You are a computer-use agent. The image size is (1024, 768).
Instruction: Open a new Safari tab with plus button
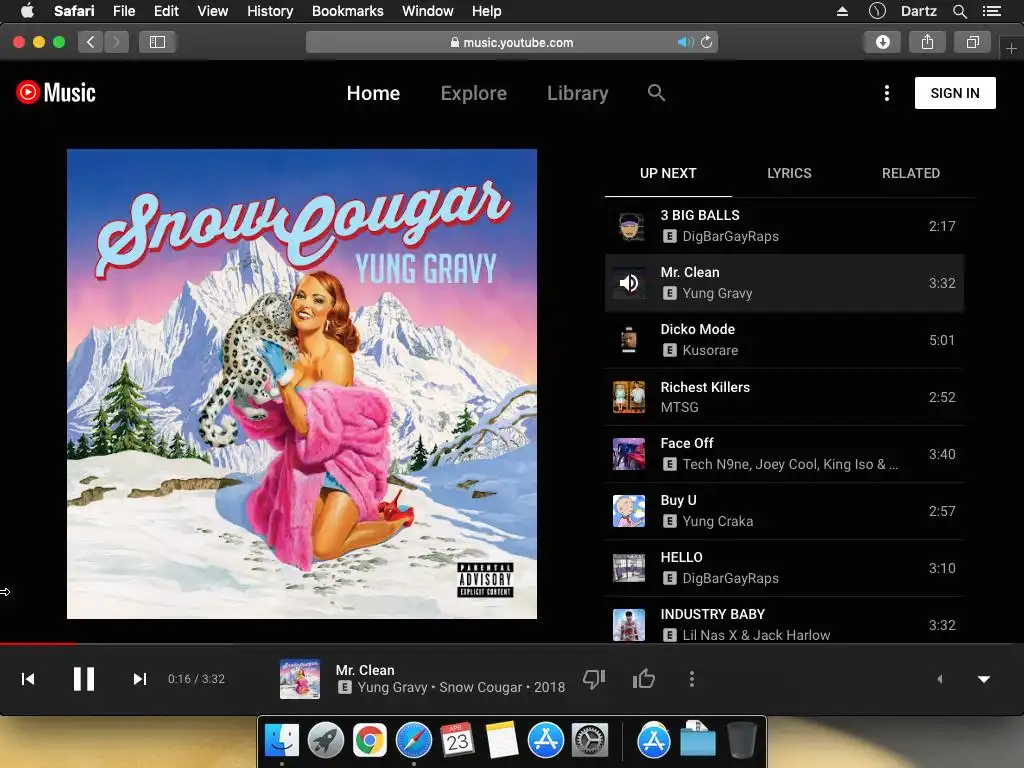pos(1011,48)
